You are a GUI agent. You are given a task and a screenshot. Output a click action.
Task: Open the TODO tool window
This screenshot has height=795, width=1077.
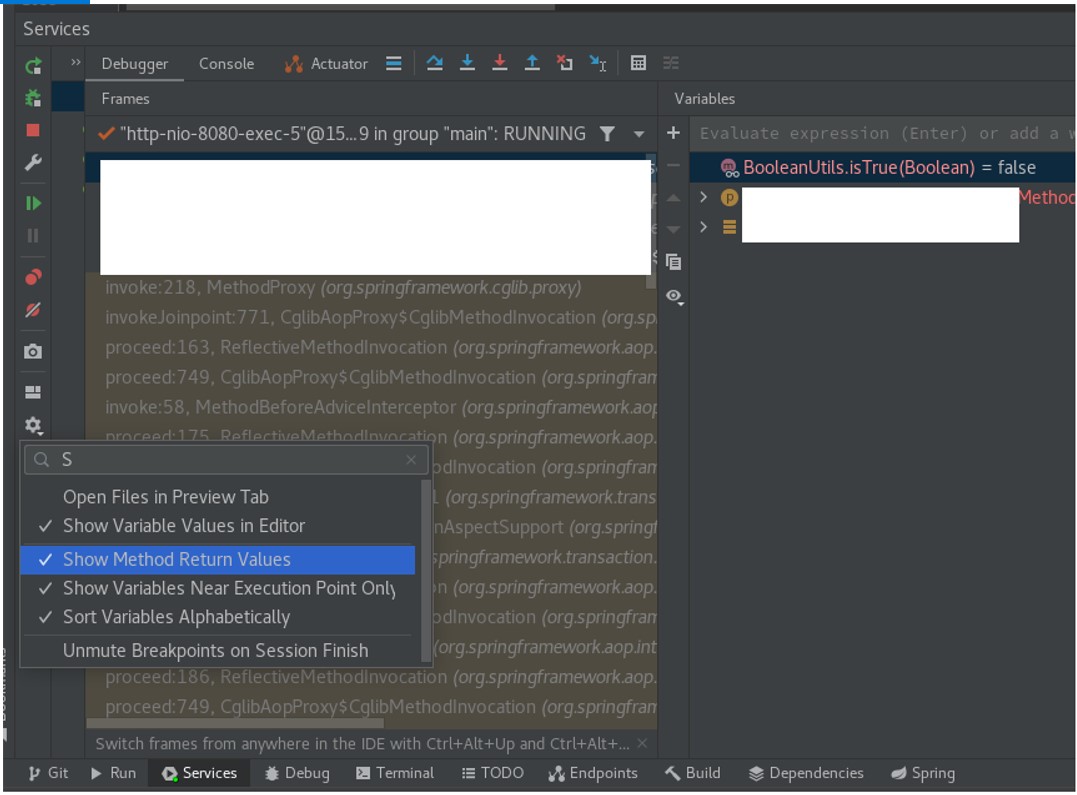tap(492, 773)
